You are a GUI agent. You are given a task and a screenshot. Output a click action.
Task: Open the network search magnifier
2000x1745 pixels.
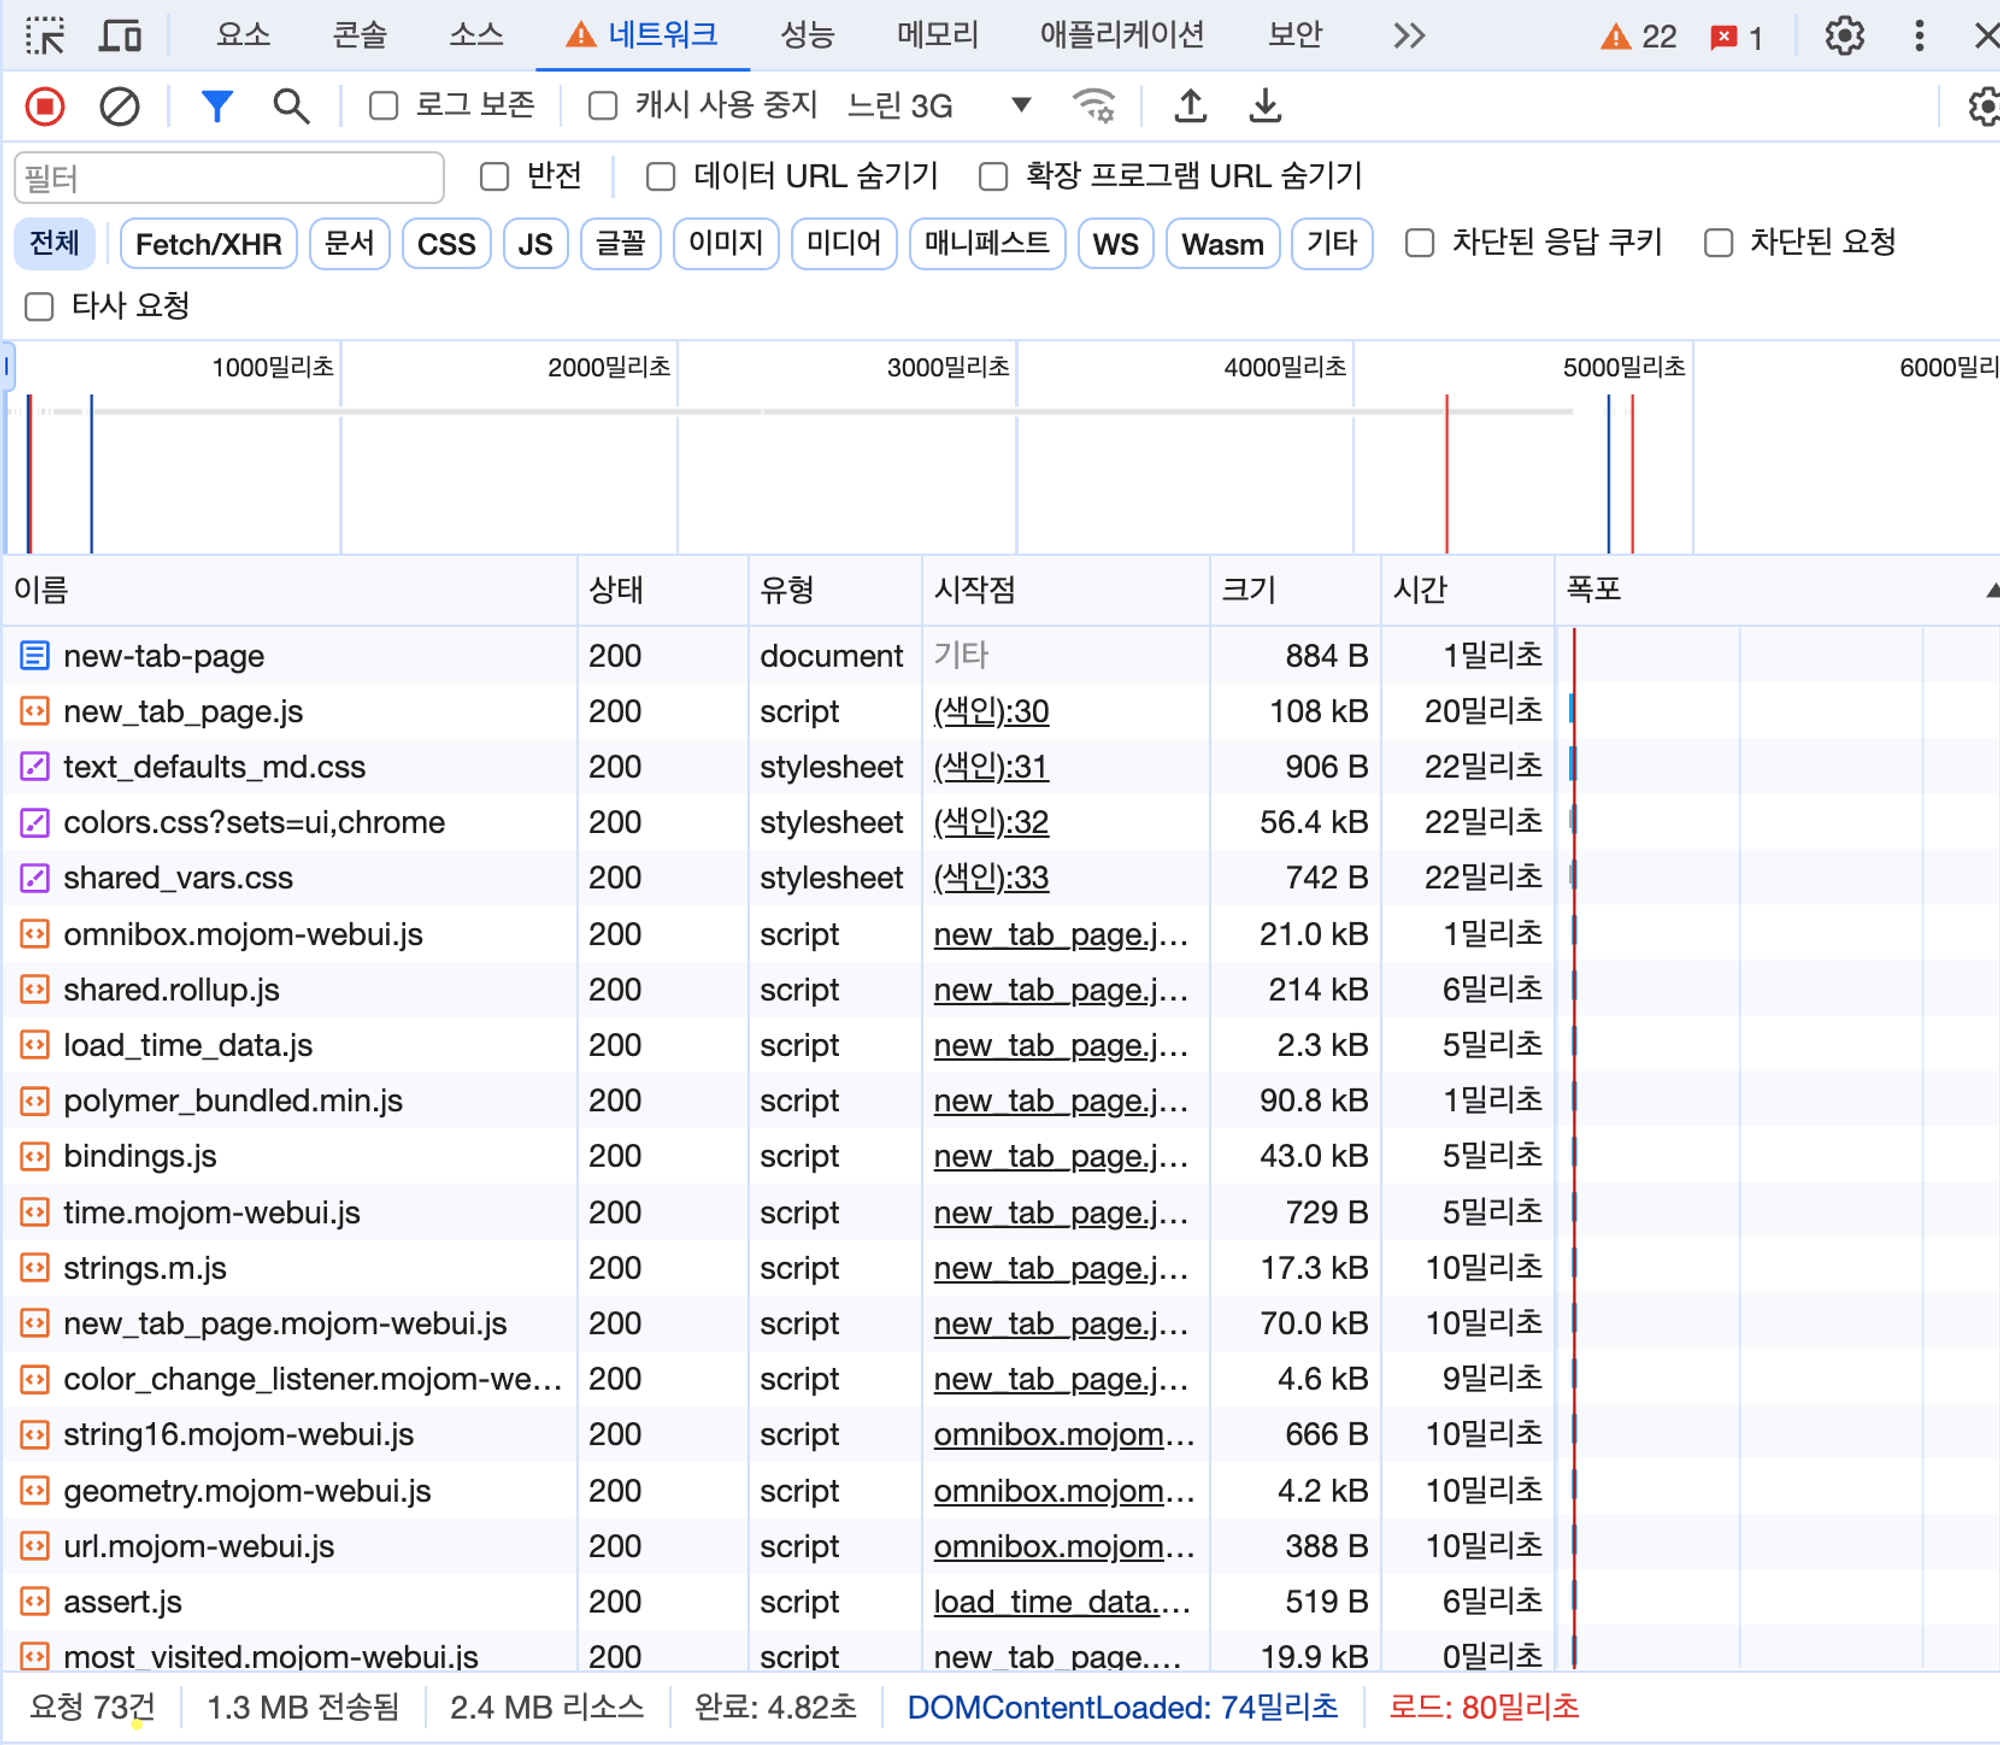pyautogui.click(x=290, y=106)
